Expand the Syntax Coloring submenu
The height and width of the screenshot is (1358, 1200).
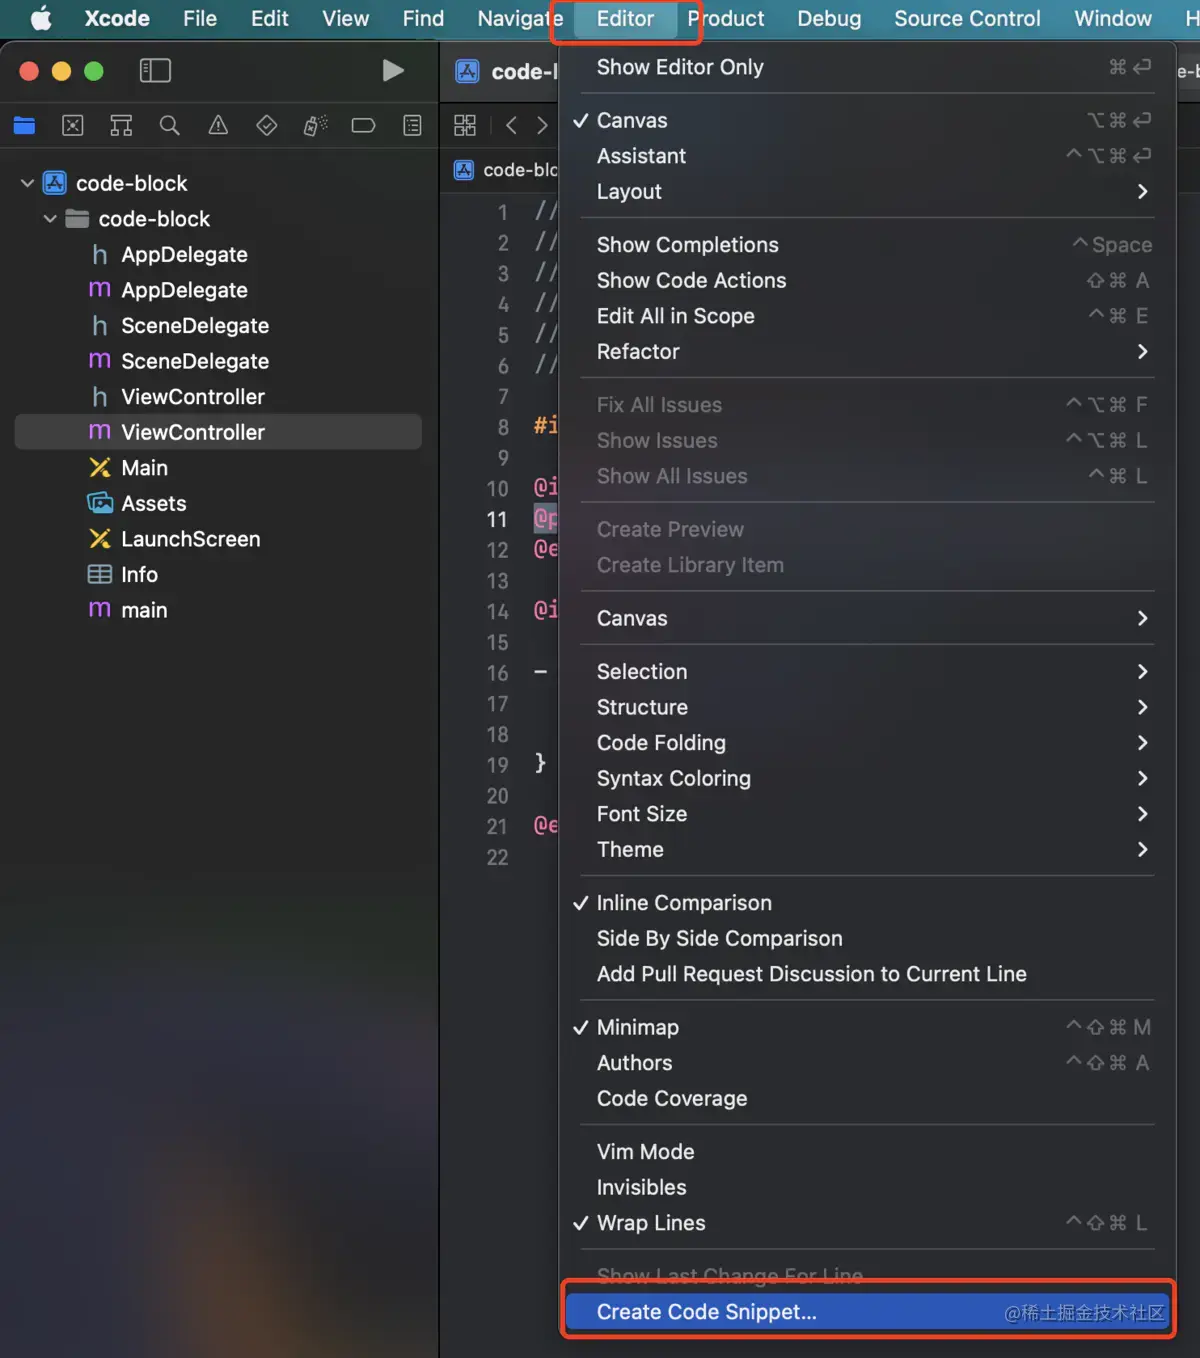867,778
